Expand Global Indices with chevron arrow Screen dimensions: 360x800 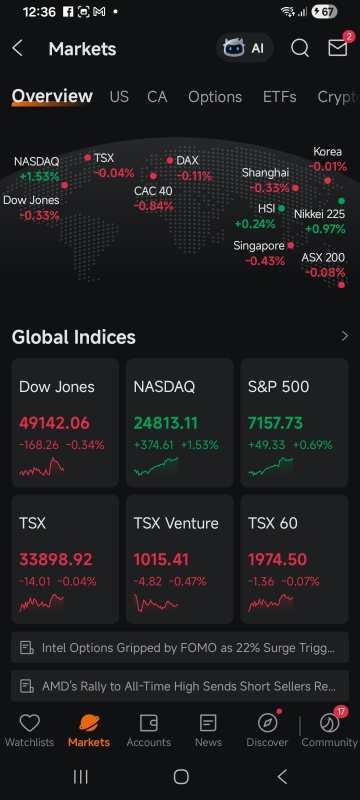pos(345,336)
